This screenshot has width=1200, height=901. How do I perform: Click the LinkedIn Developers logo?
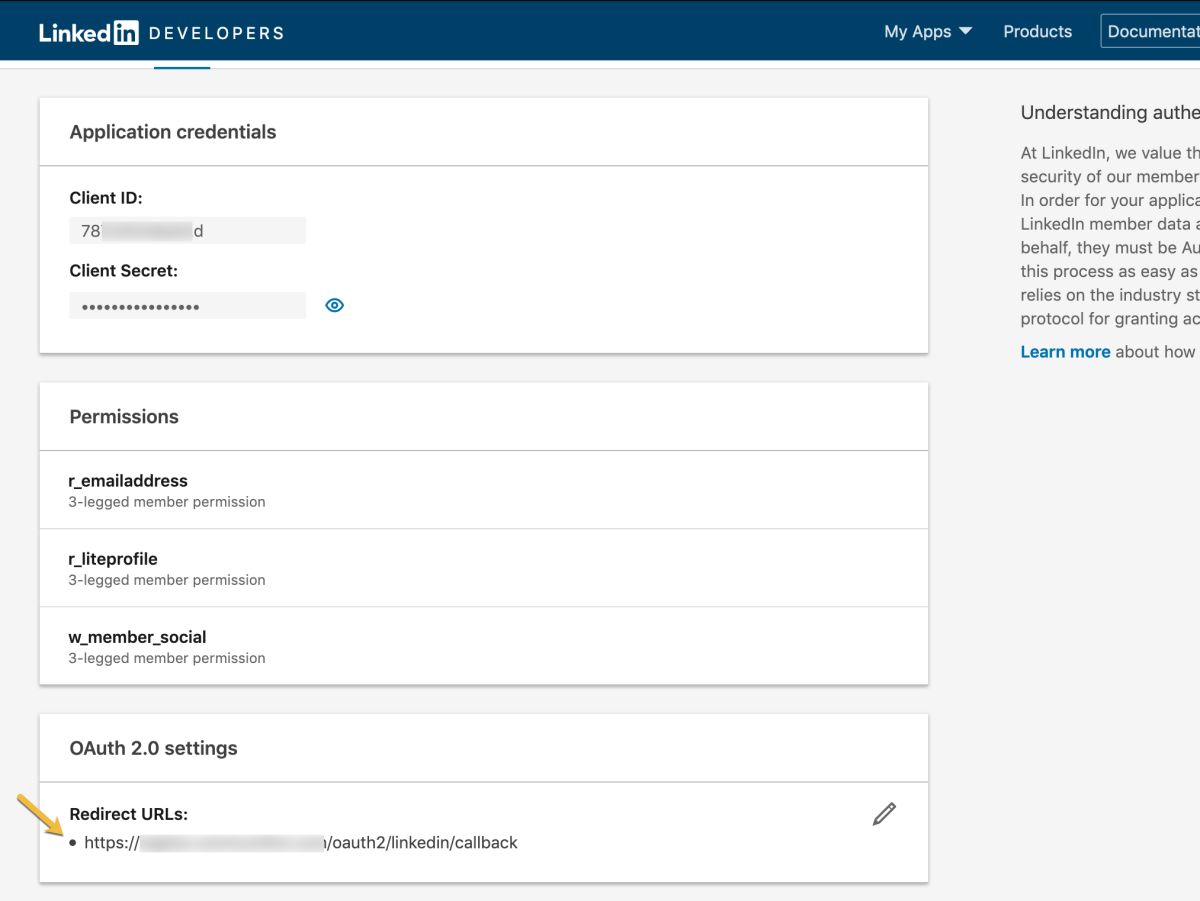point(161,32)
